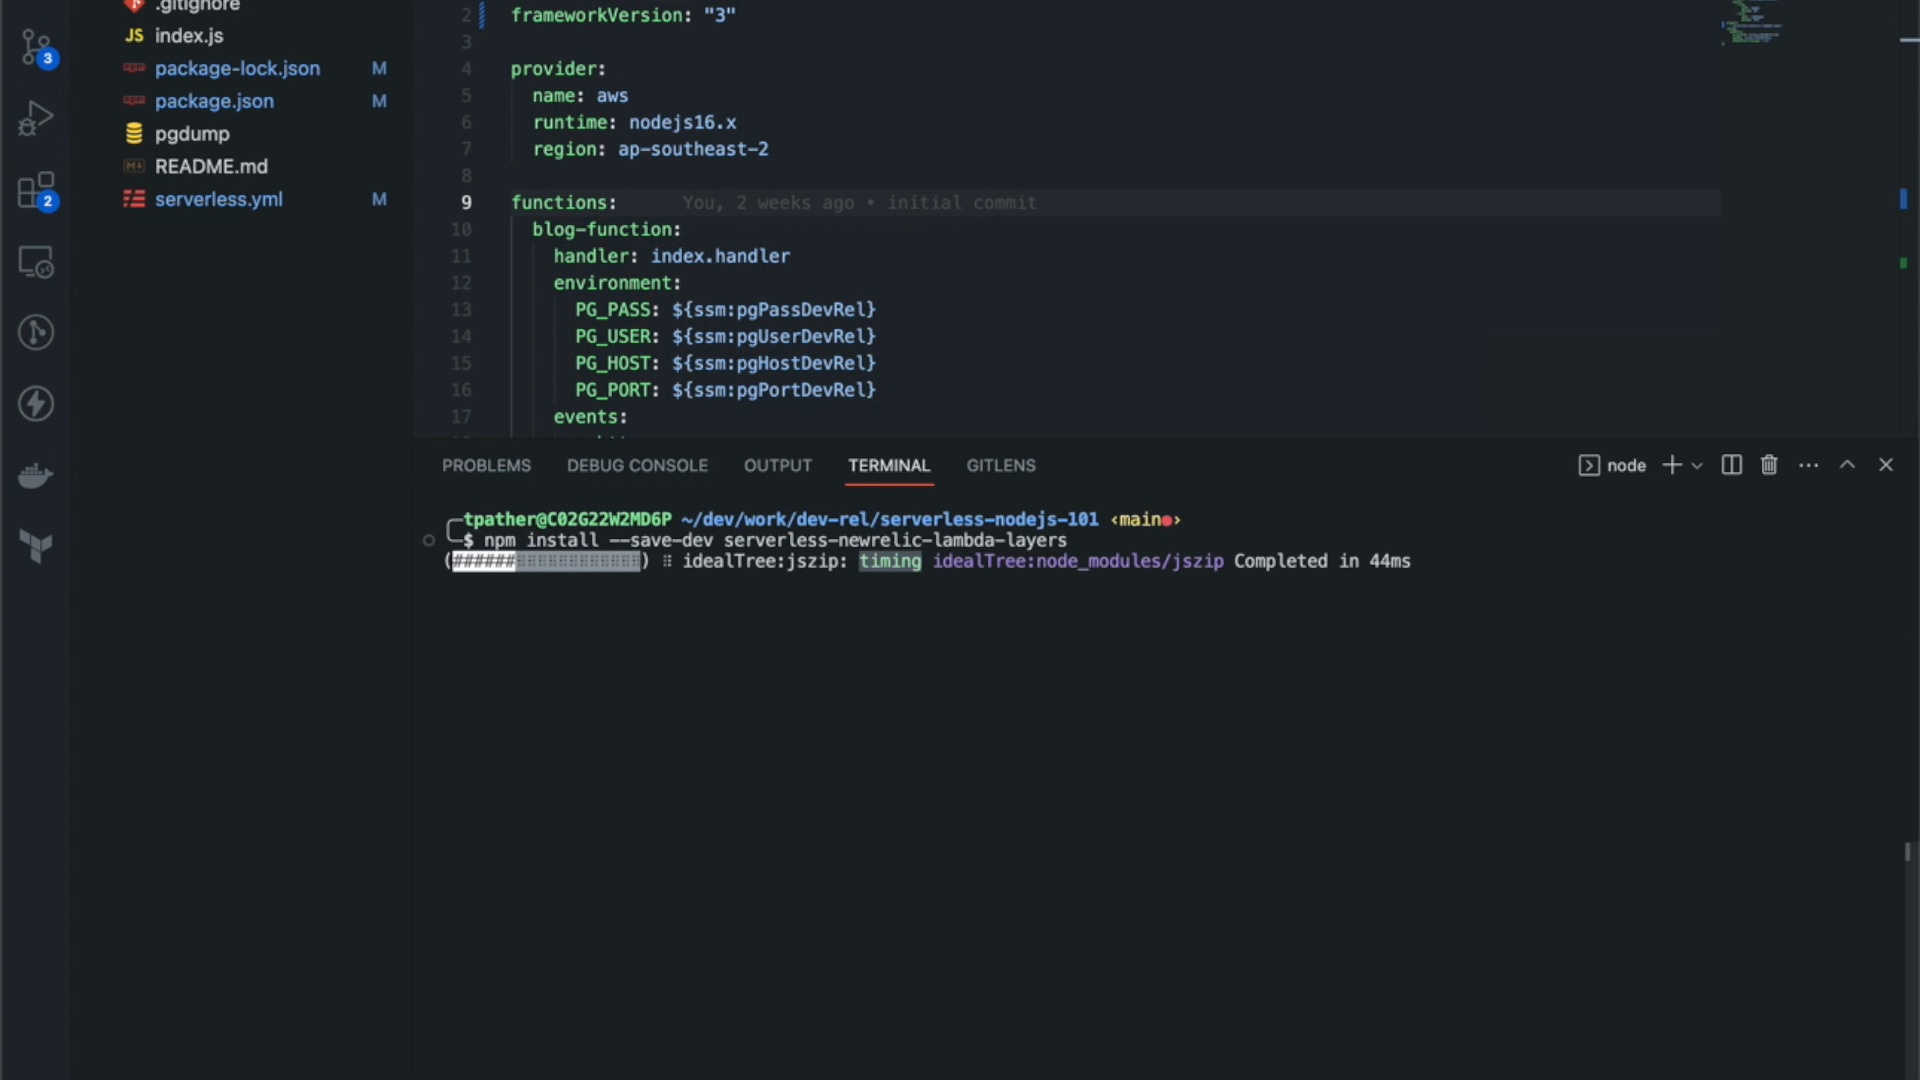The width and height of the screenshot is (1920, 1080).
Task: Click the 'provider:' line in editor
Action: point(558,69)
